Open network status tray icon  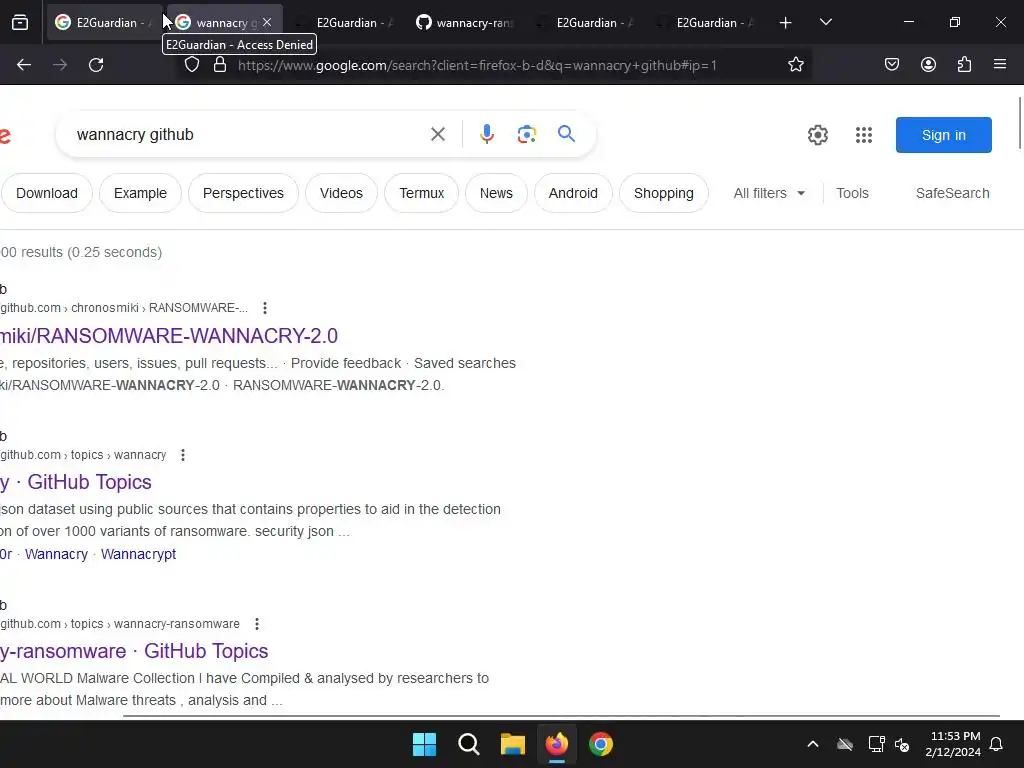(x=876, y=744)
